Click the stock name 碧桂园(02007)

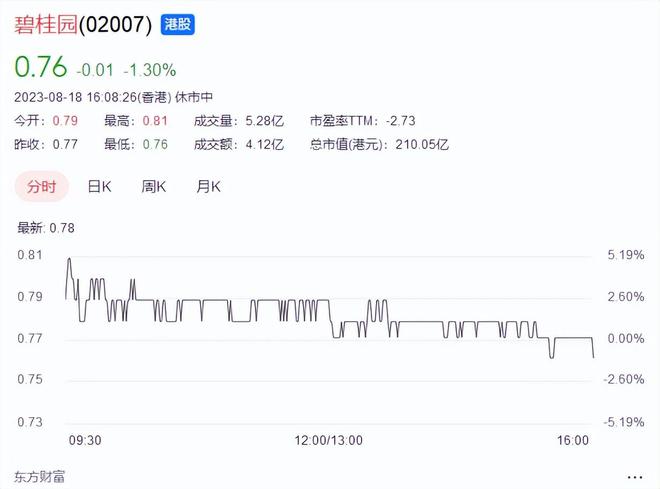[83, 24]
